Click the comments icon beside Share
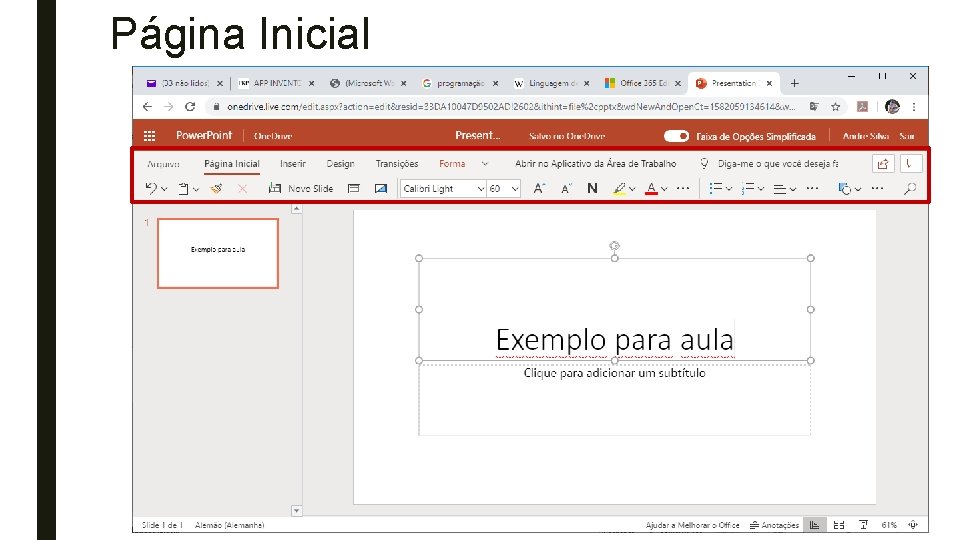This screenshot has width=960, height=540. (910, 163)
